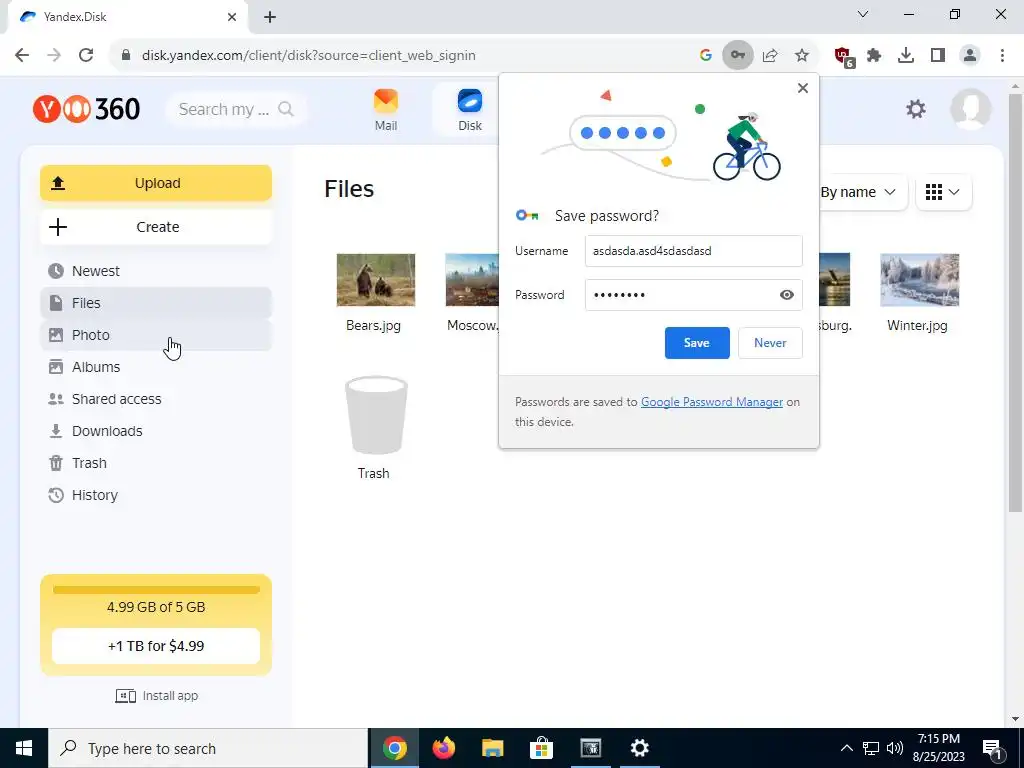This screenshot has width=1024, height=768.
Task: Open the Yandex user avatar menu
Action: 970,109
